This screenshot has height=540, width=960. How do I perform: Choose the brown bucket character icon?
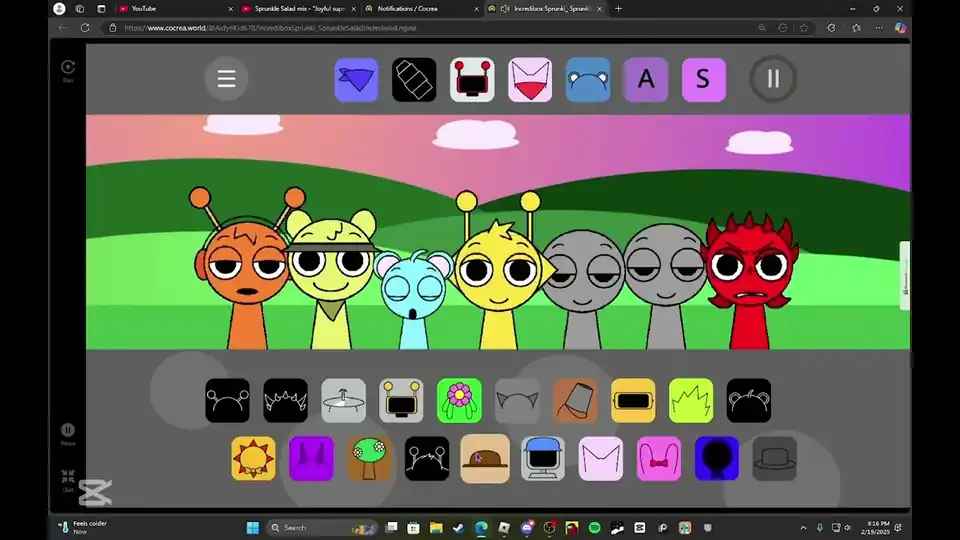(x=575, y=400)
